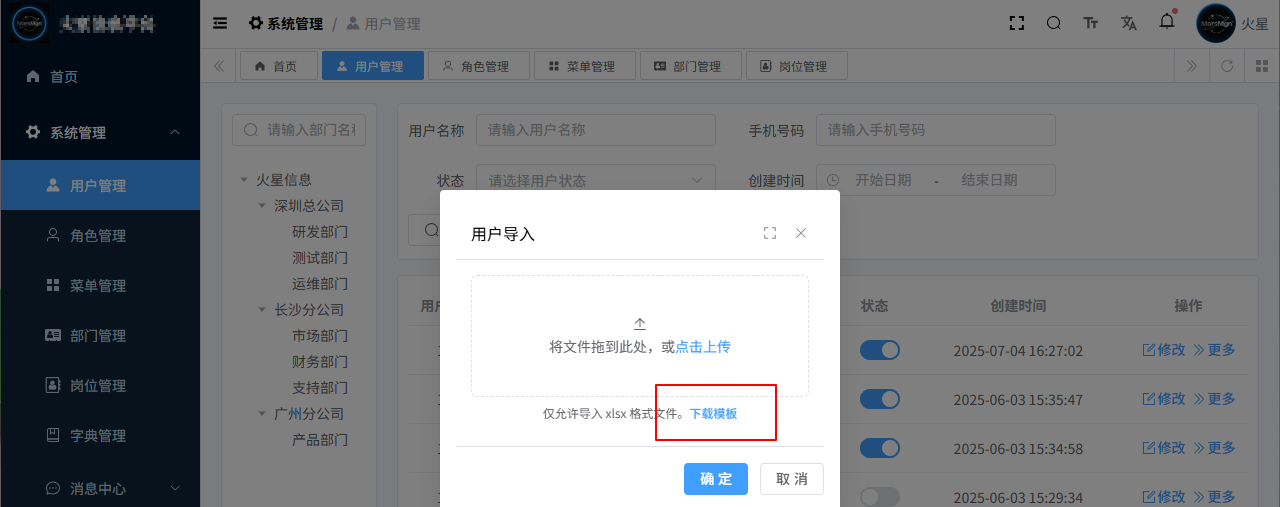Collapse the 深圳总公司 tree node
This screenshot has height=507, width=1280.
pyautogui.click(x=263, y=206)
